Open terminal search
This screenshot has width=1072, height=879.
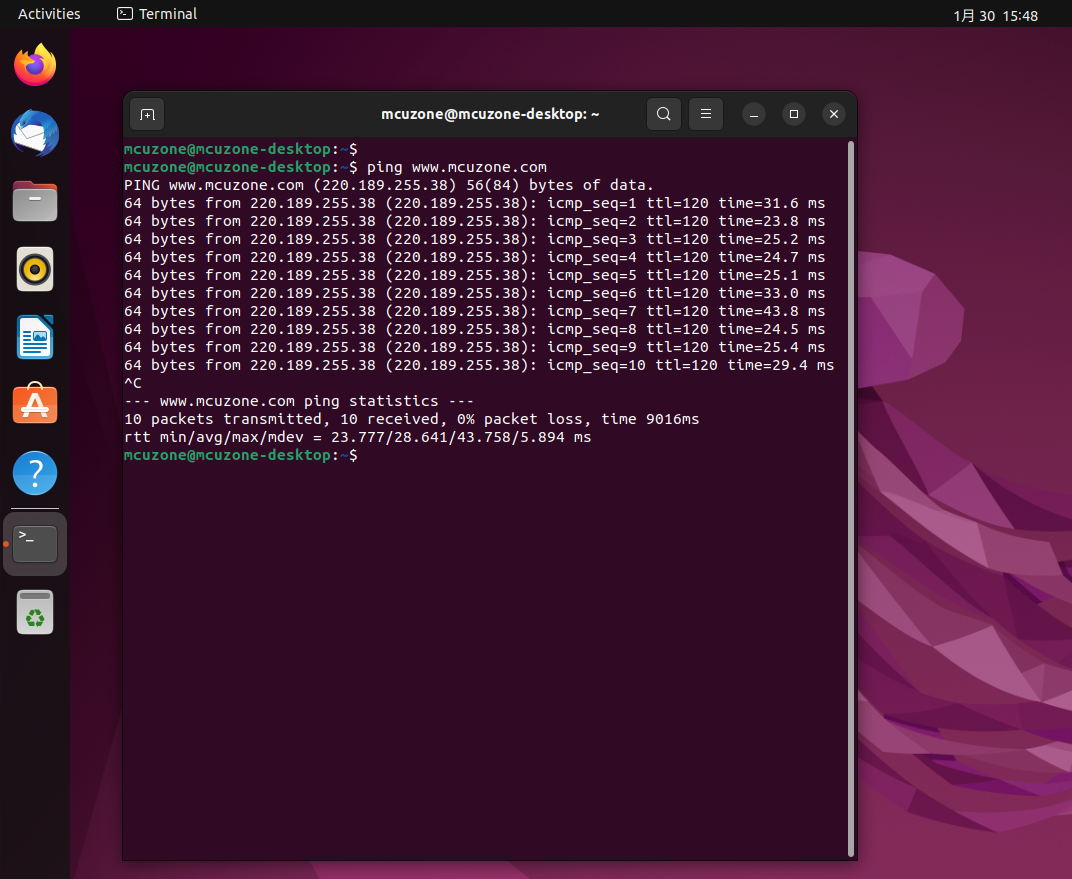click(663, 114)
